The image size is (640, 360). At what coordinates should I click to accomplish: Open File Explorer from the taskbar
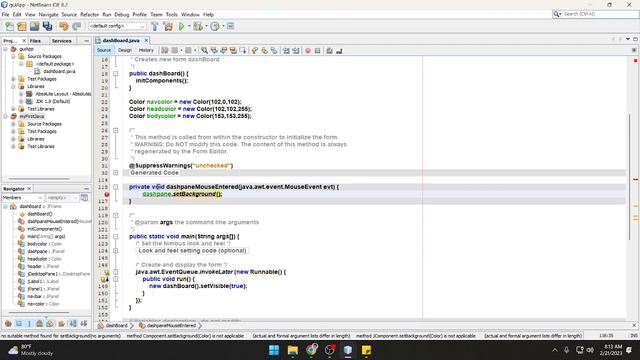(x=293, y=350)
